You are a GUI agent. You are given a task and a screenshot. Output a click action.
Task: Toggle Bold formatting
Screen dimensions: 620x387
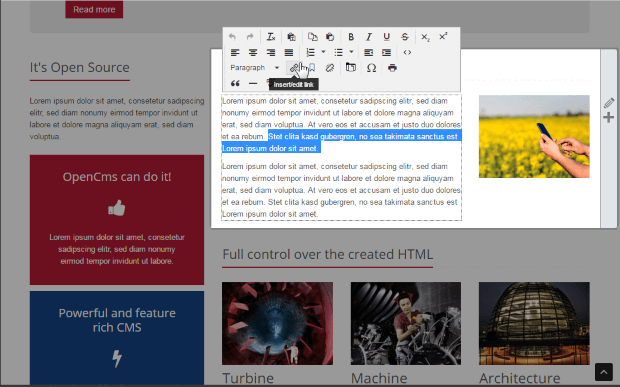[351, 37]
